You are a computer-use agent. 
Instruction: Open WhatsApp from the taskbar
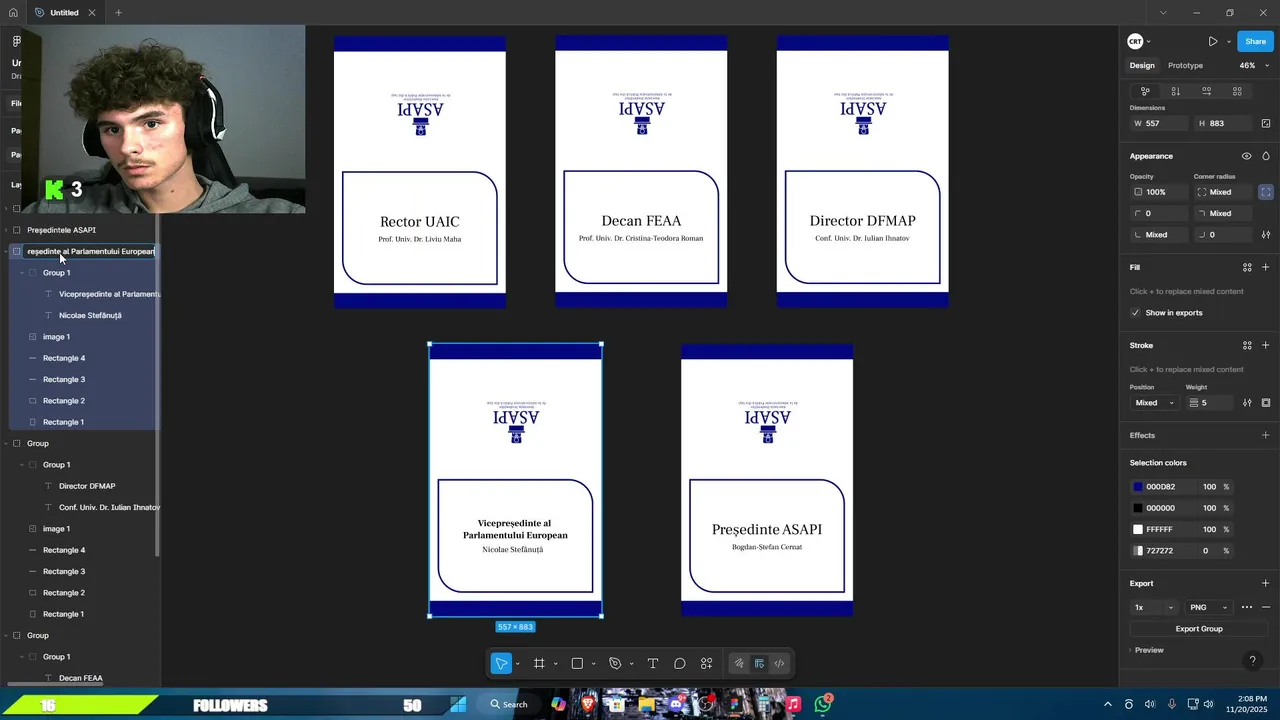(x=822, y=704)
